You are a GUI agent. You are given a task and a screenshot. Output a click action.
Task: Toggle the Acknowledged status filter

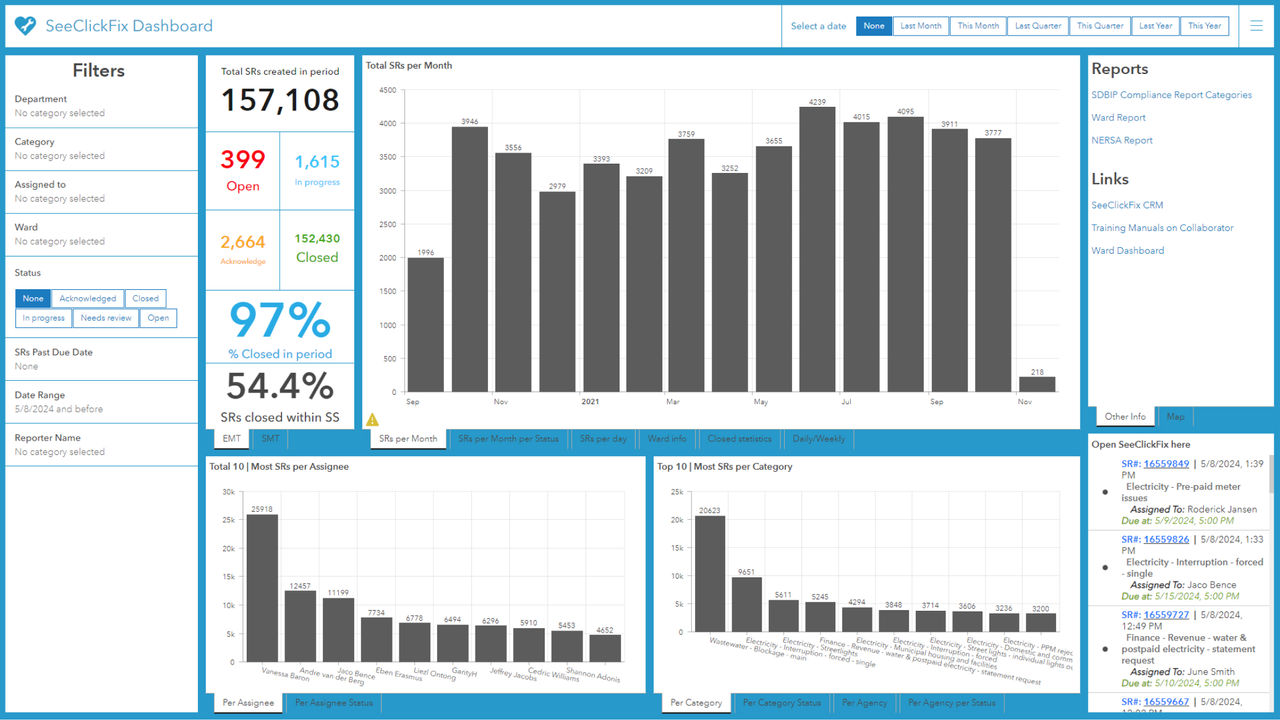click(x=88, y=298)
